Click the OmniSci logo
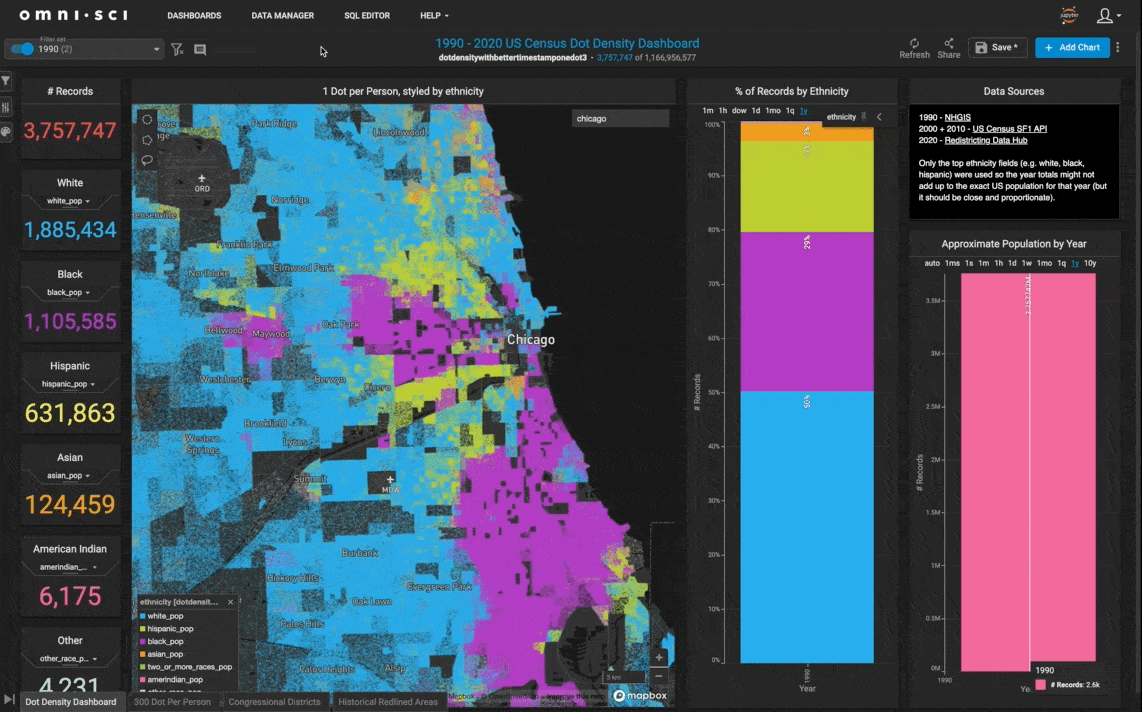This screenshot has width=1142, height=712. pyautogui.click(x=74, y=15)
